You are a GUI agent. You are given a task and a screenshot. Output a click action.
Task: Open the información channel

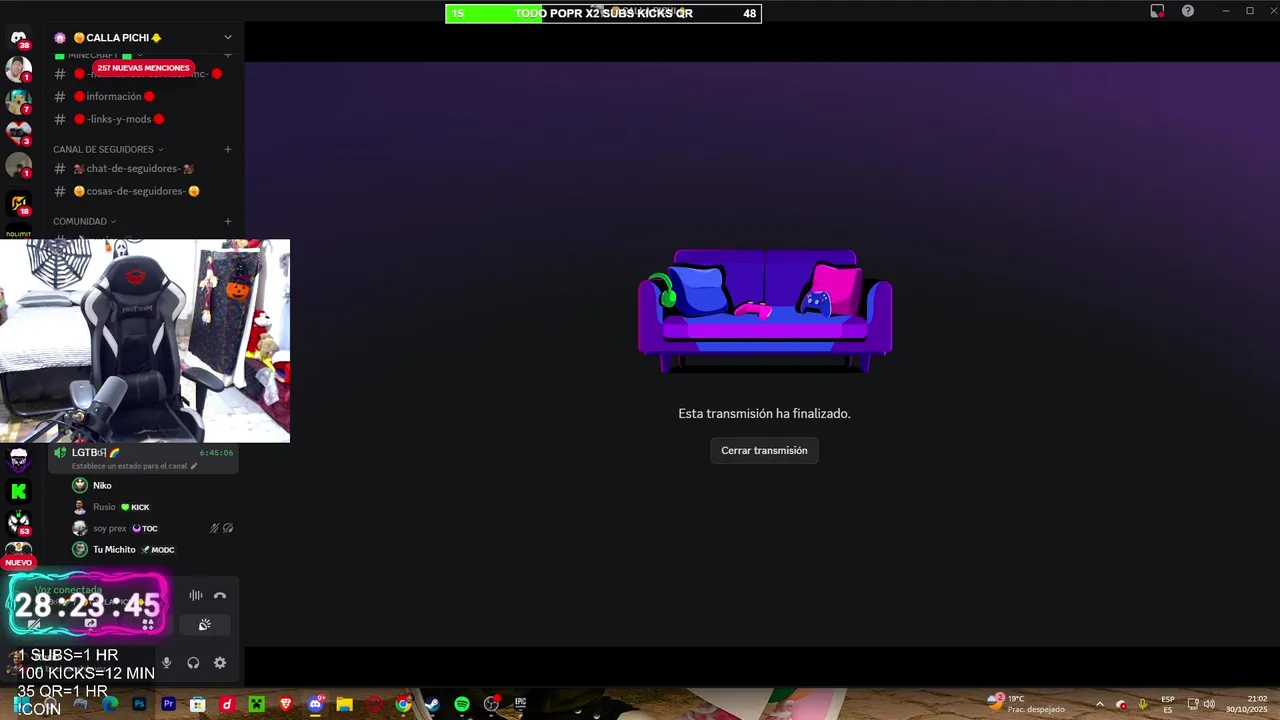[142, 96]
